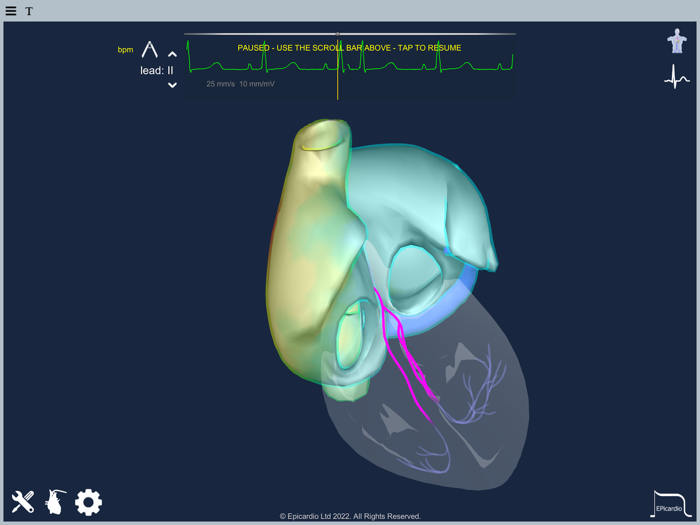
Task: Click the '10 mm/mV' gain label
Action: [257, 84]
